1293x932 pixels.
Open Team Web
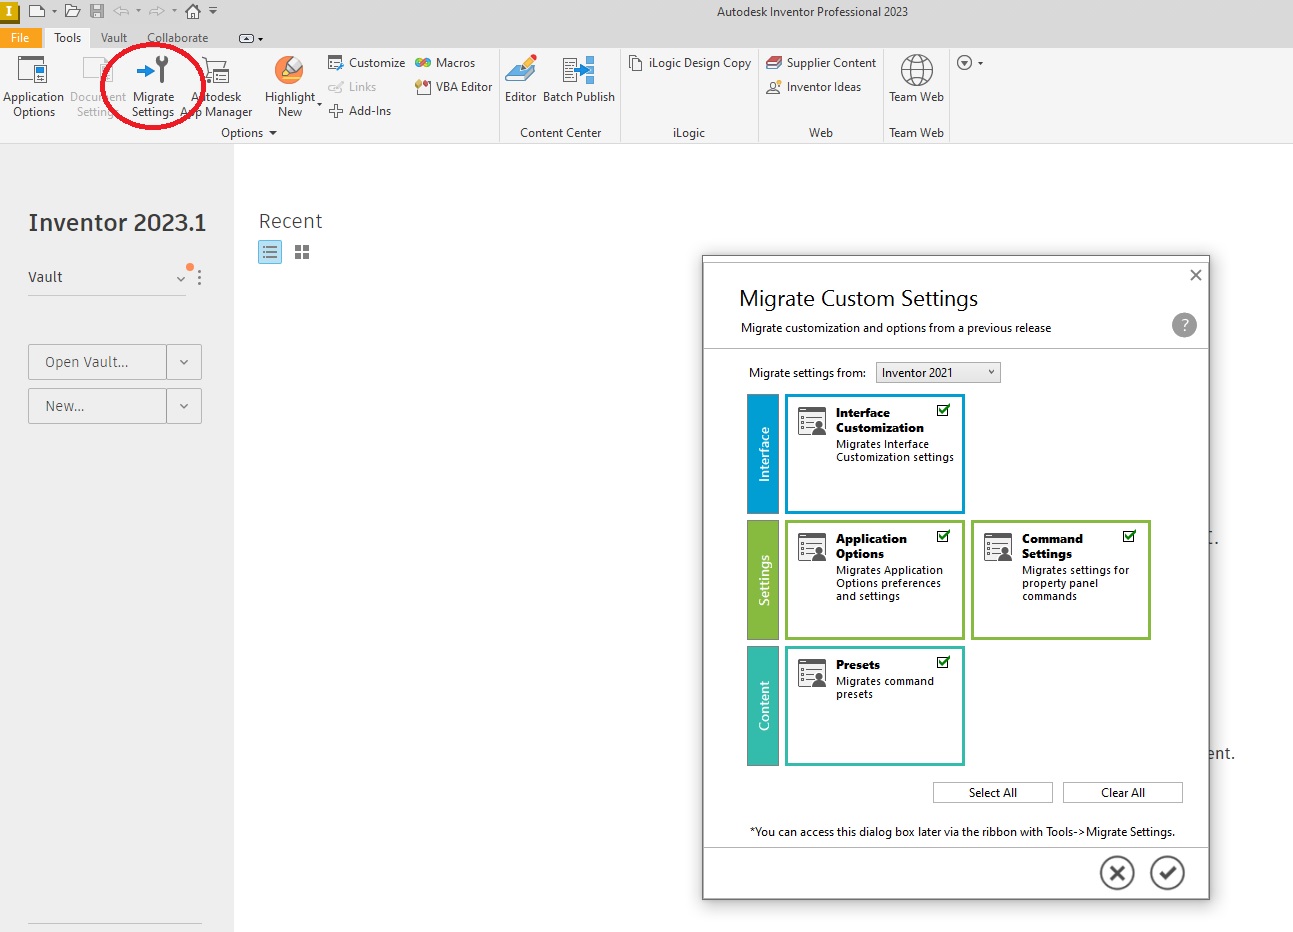[916, 80]
